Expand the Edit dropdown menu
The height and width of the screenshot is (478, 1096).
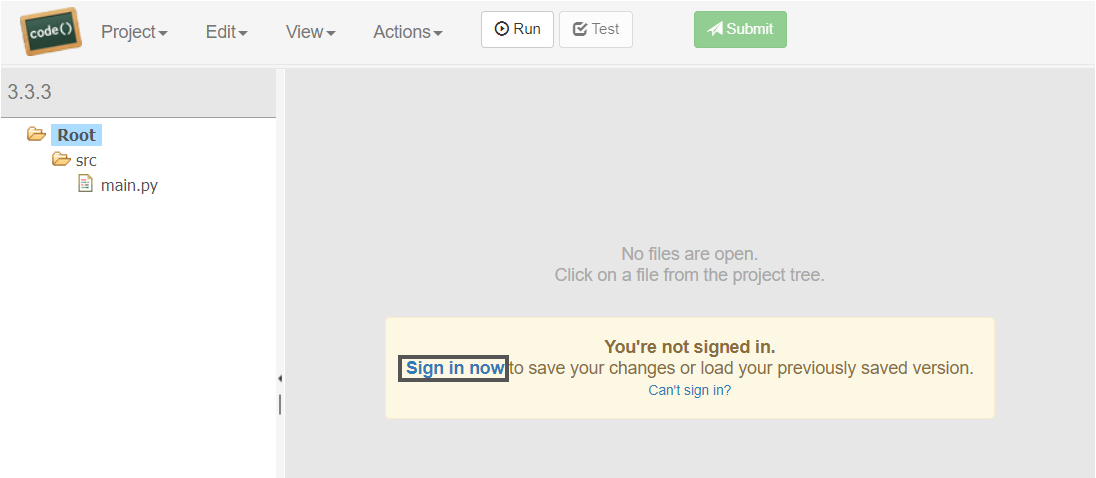226,32
